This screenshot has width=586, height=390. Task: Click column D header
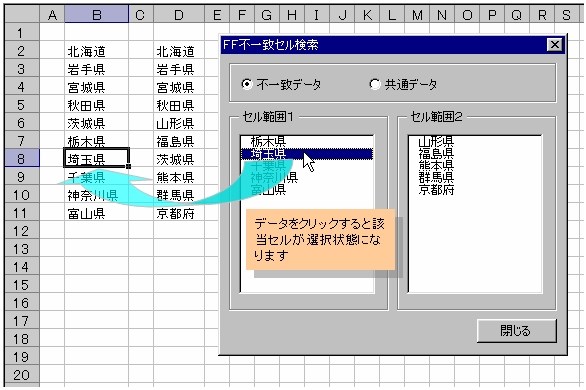(x=179, y=15)
